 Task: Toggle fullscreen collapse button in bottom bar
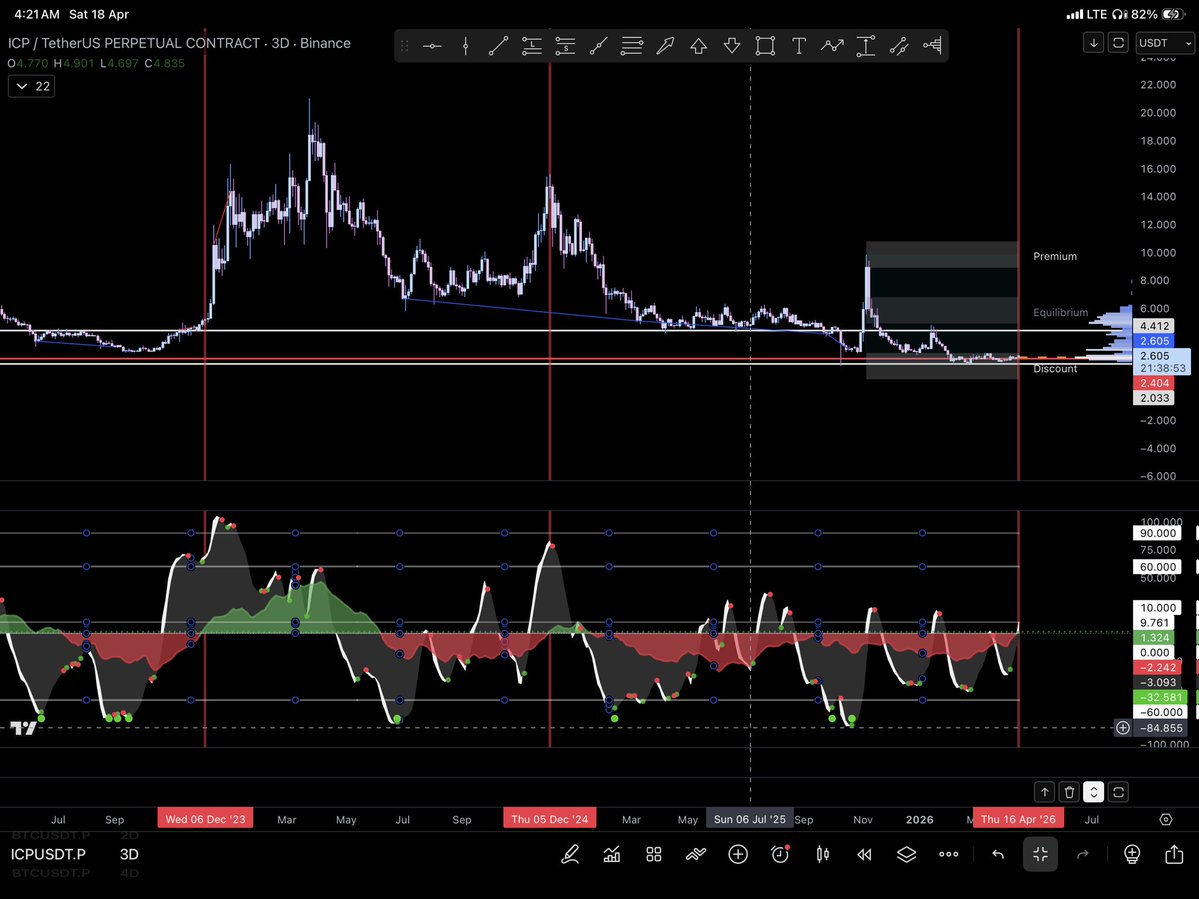click(1040, 854)
